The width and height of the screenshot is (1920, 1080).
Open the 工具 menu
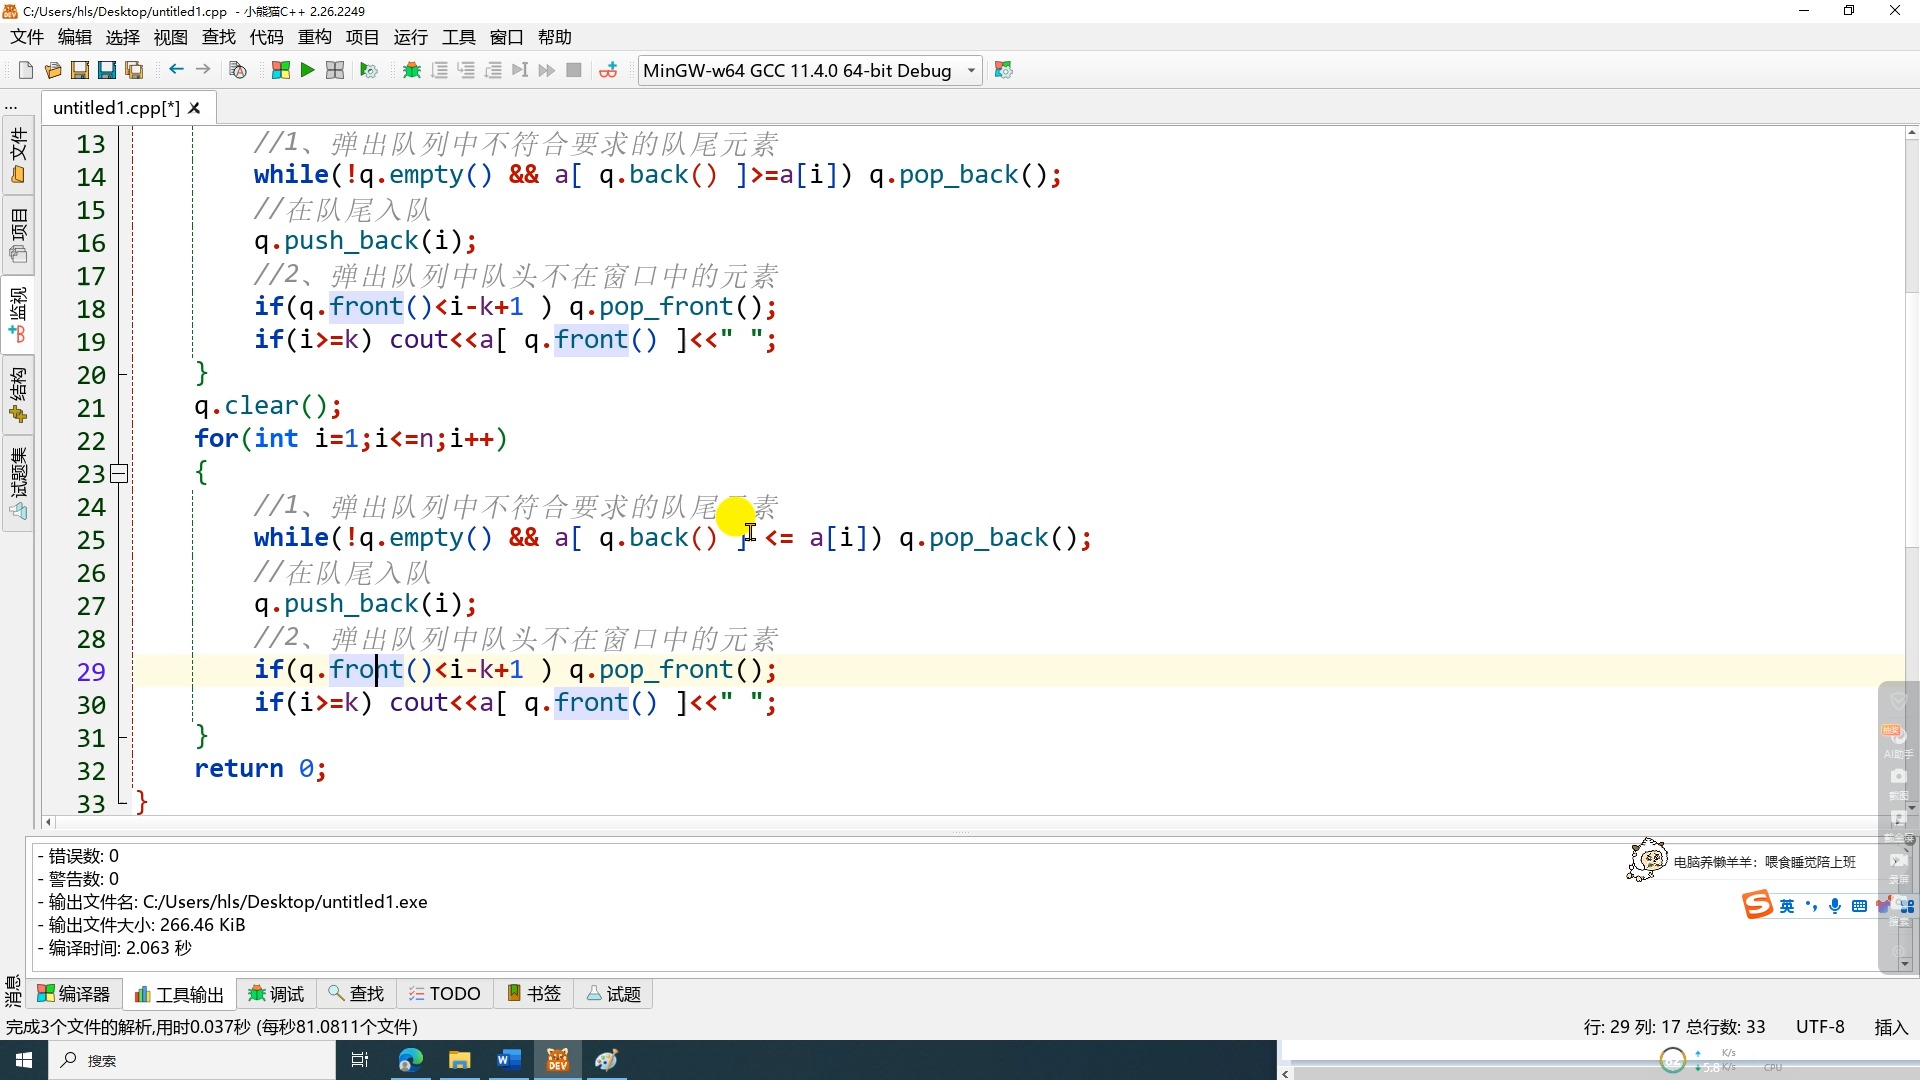(459, 37)
